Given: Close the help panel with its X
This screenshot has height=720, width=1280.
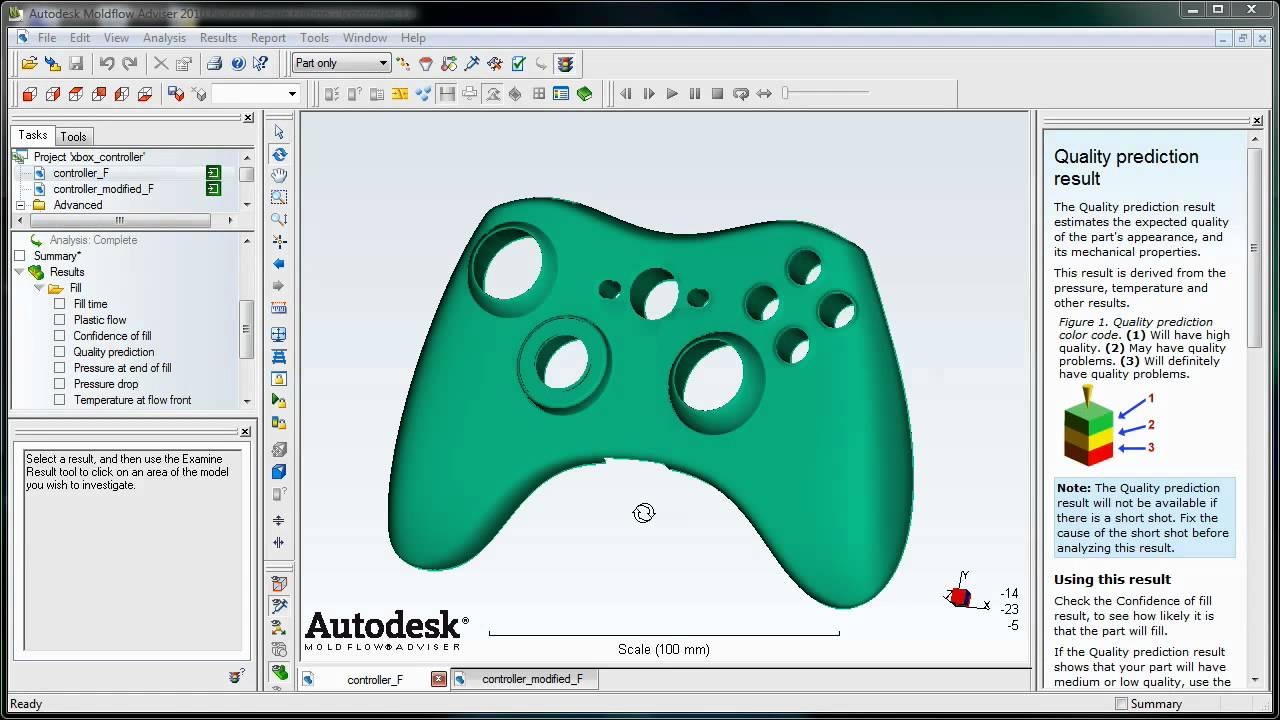Looking at the screenshot, I should 1257,121.
